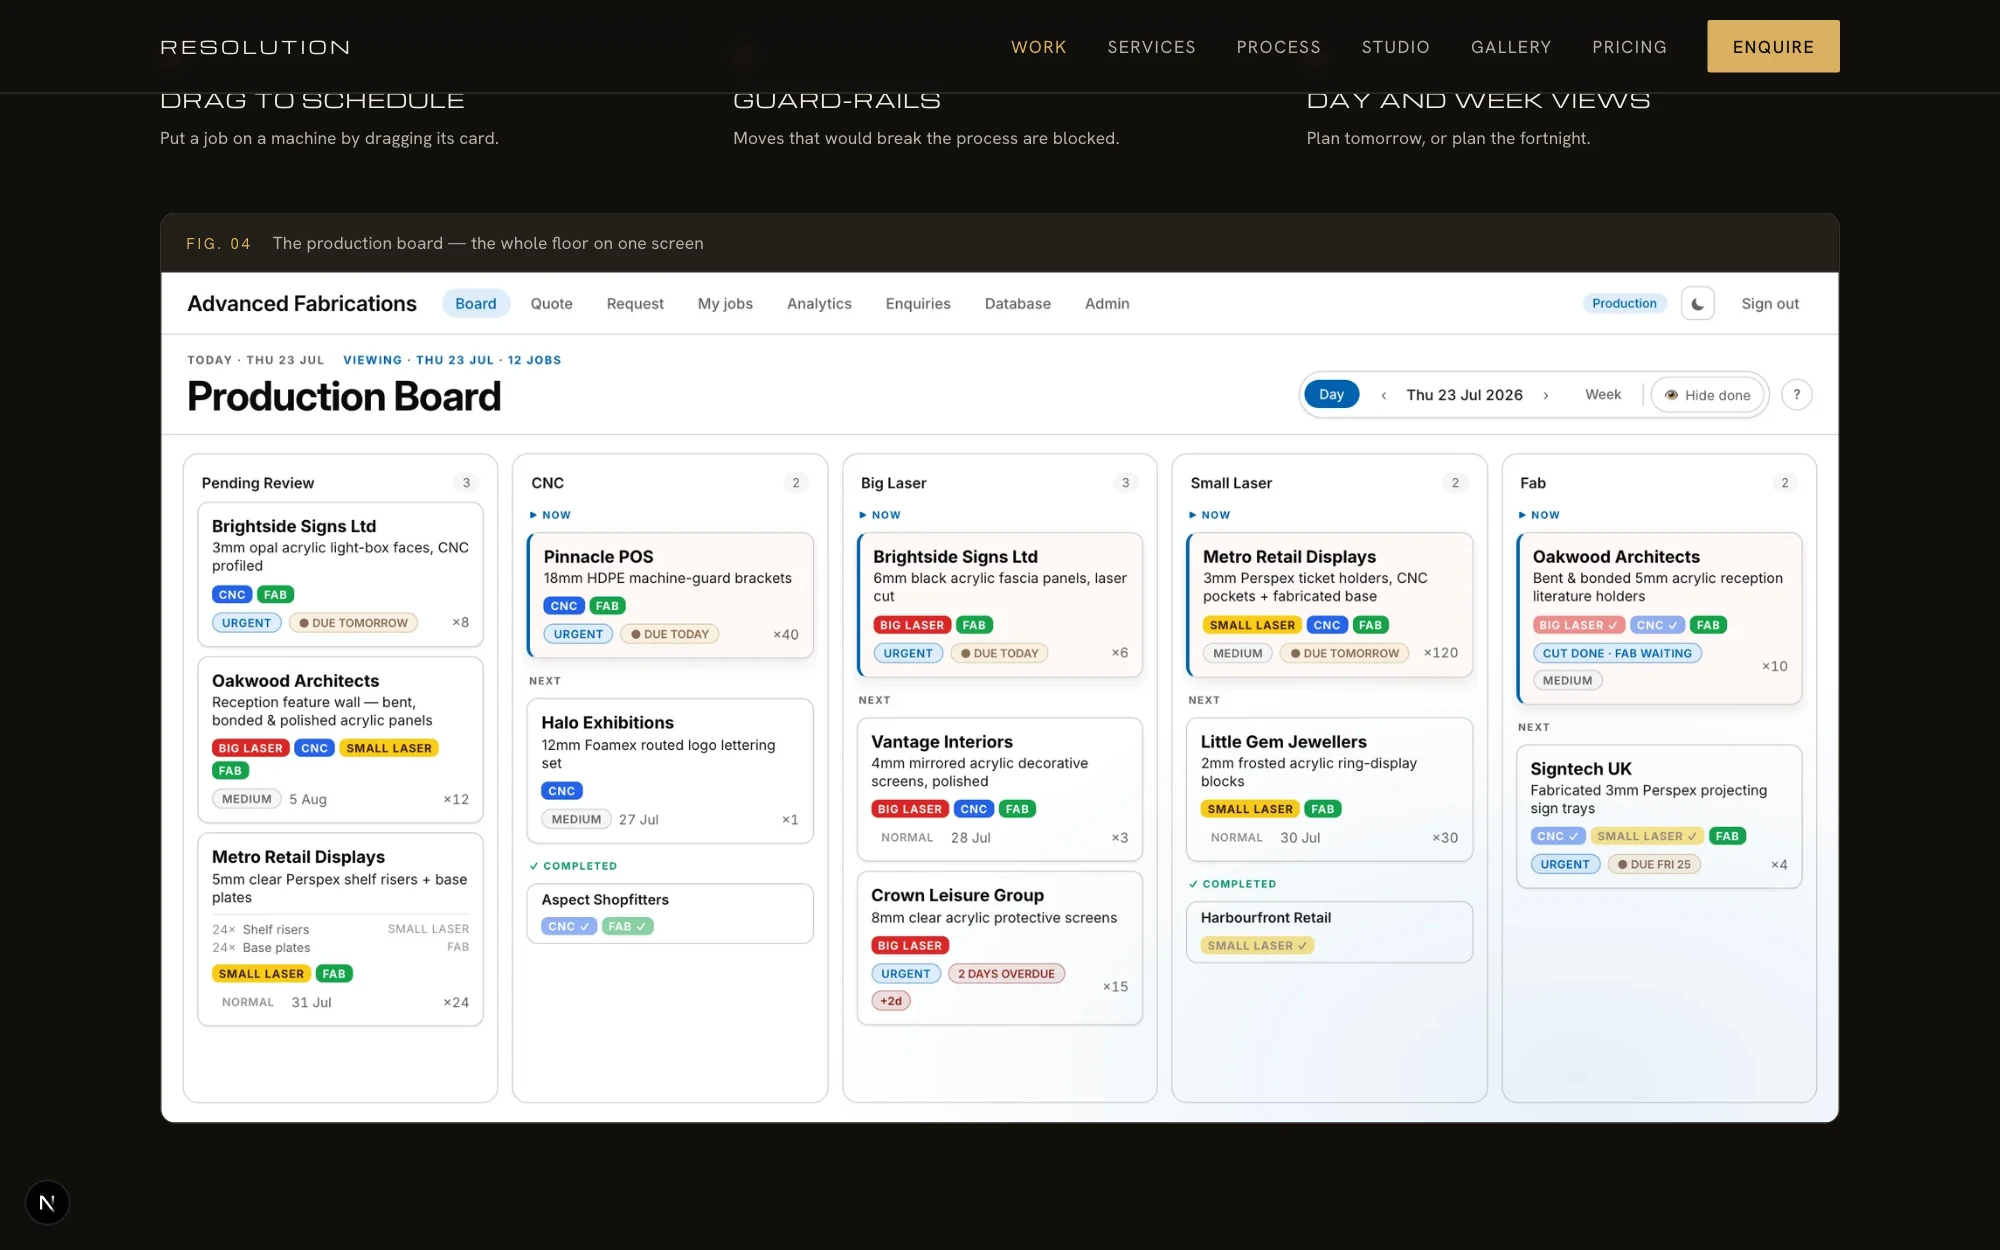
Task: Open Oakwood Architects card in Fab column
Action: pyautogui.click(x=1659, y=618)
